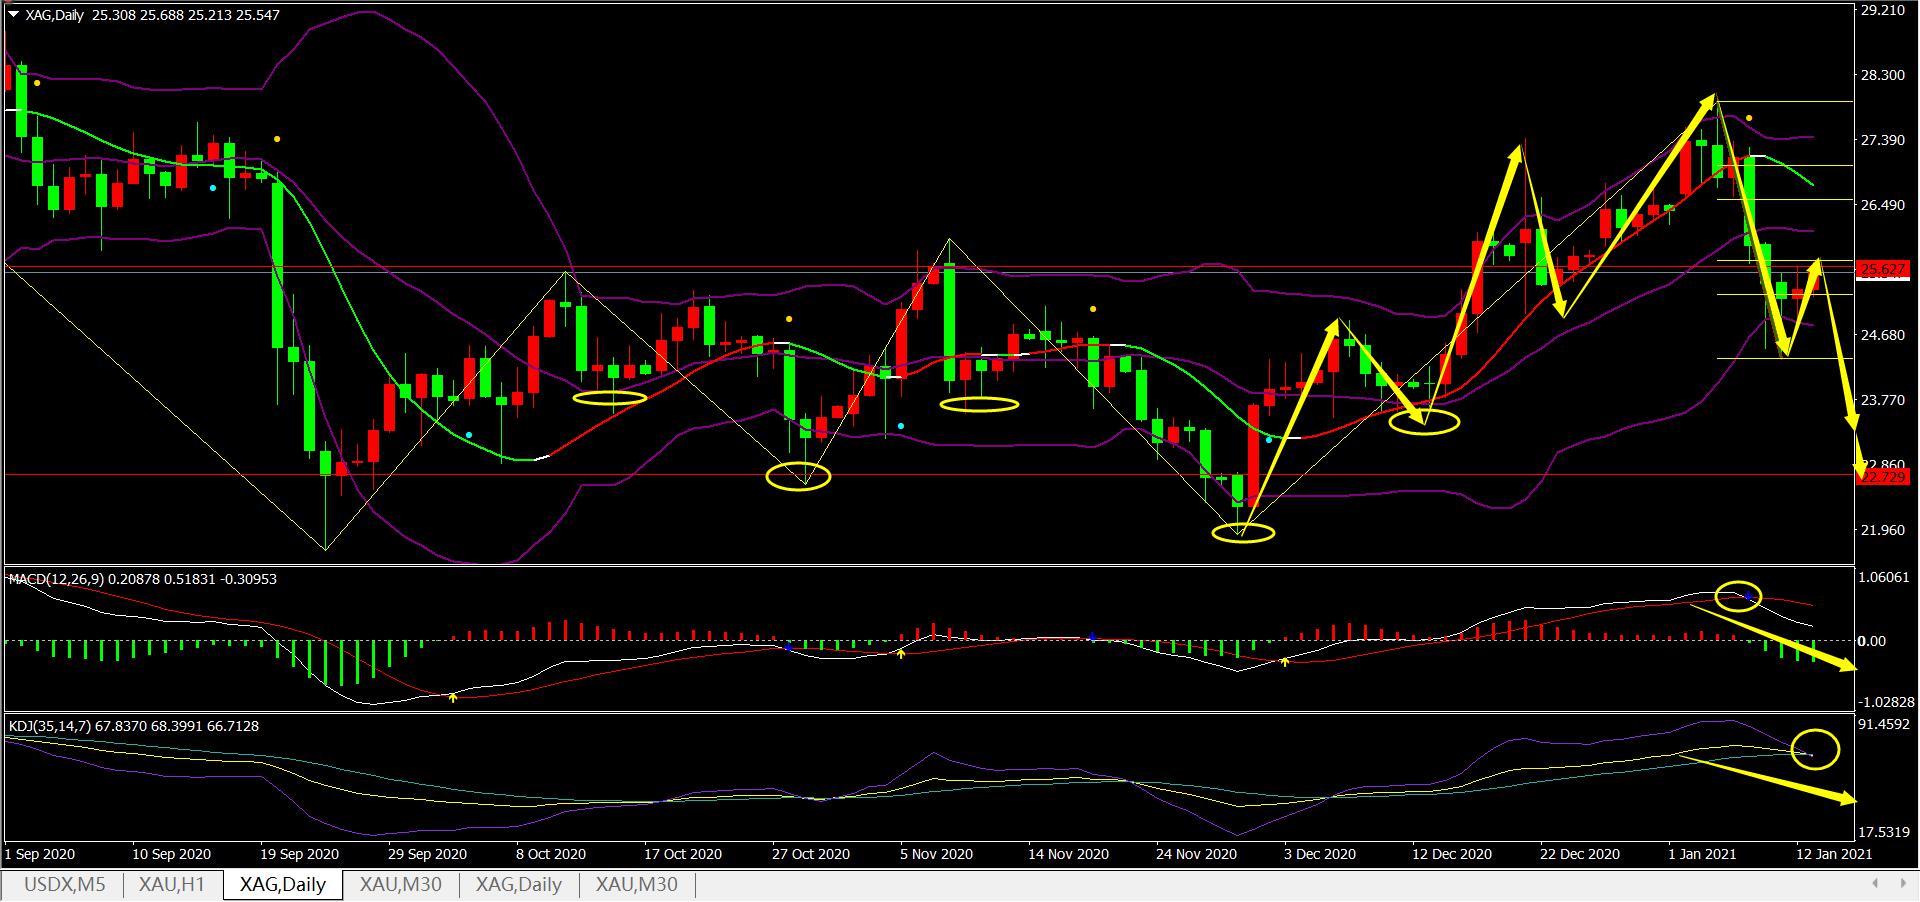
Task: Switch to the XAU,H1 chart tab
Action: pos(172,884)
